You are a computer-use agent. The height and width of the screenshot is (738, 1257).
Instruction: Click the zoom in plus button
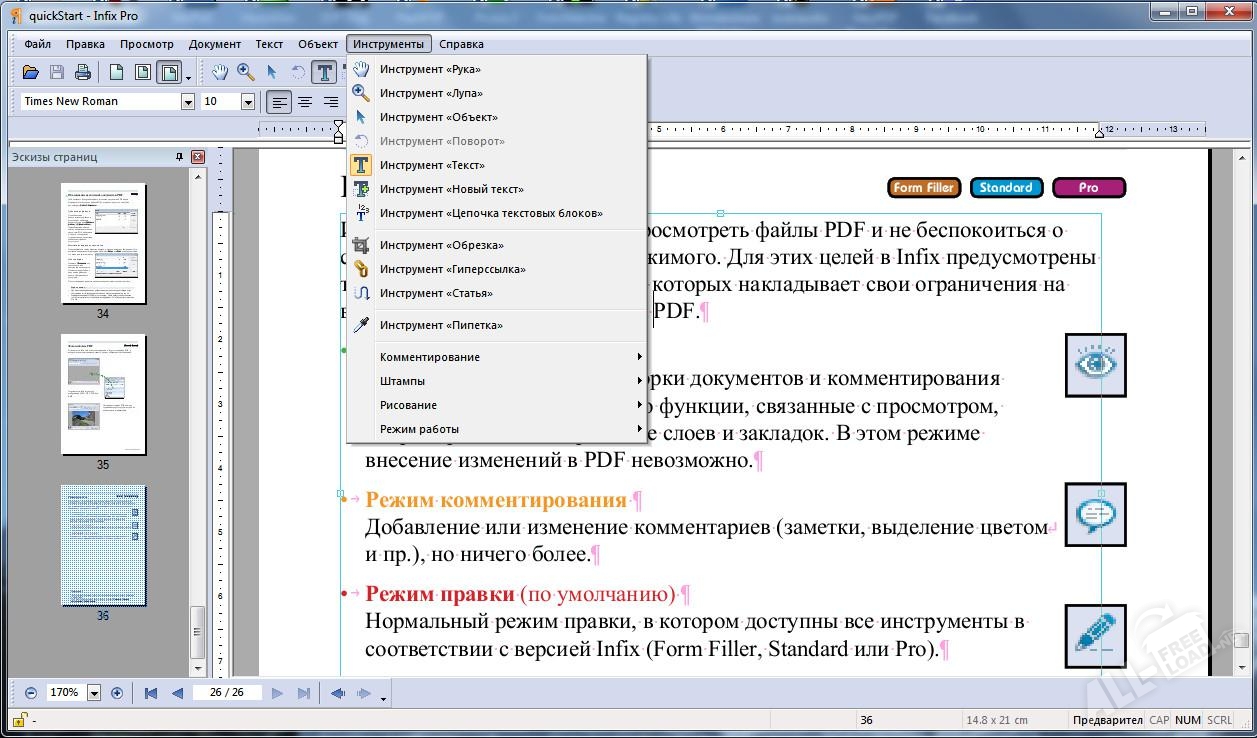click(x=117, y=693)
